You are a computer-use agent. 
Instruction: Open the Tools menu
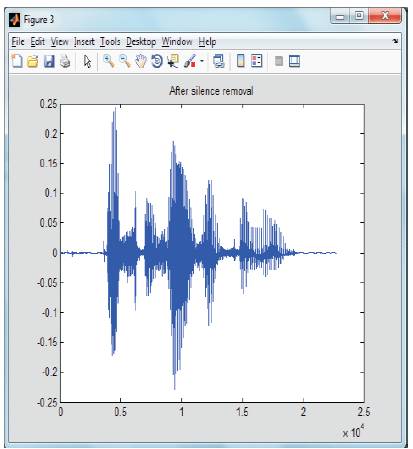pos(110,42)
